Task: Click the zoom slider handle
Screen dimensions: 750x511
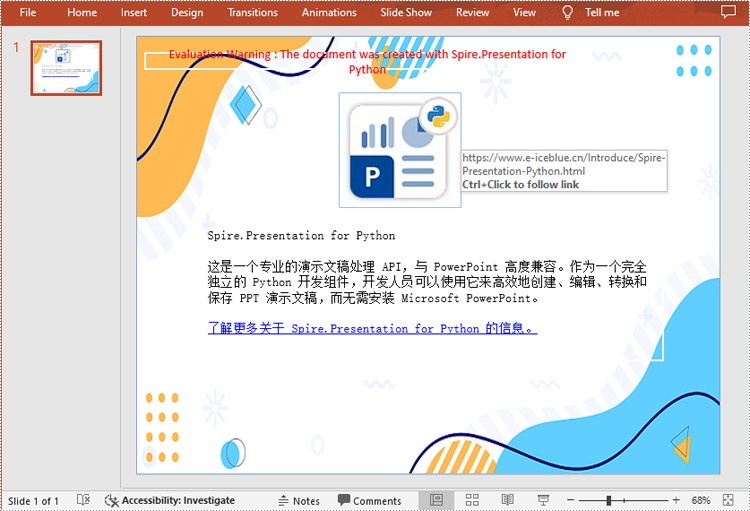Action: 608,500
